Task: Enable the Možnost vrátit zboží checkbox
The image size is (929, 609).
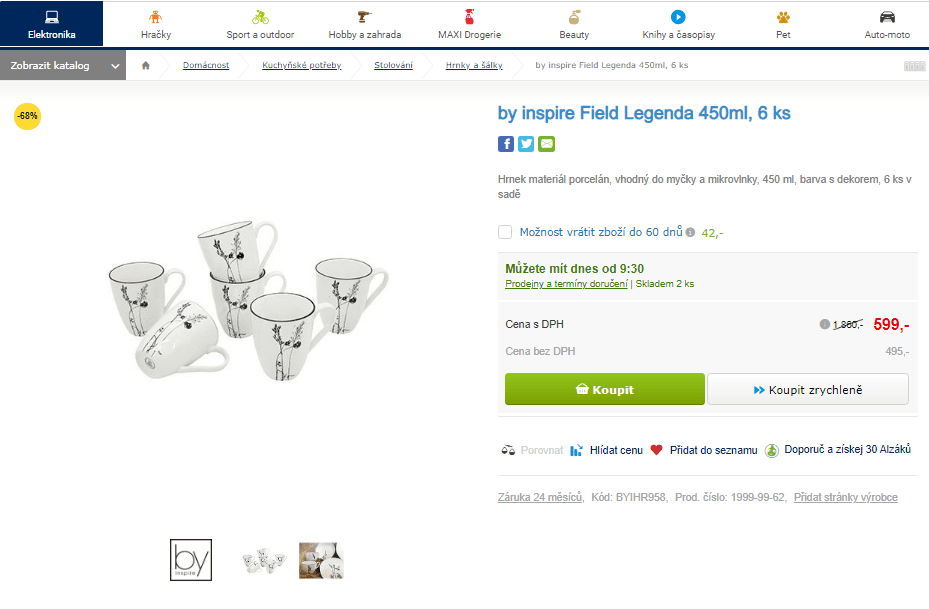Action: 505,232
